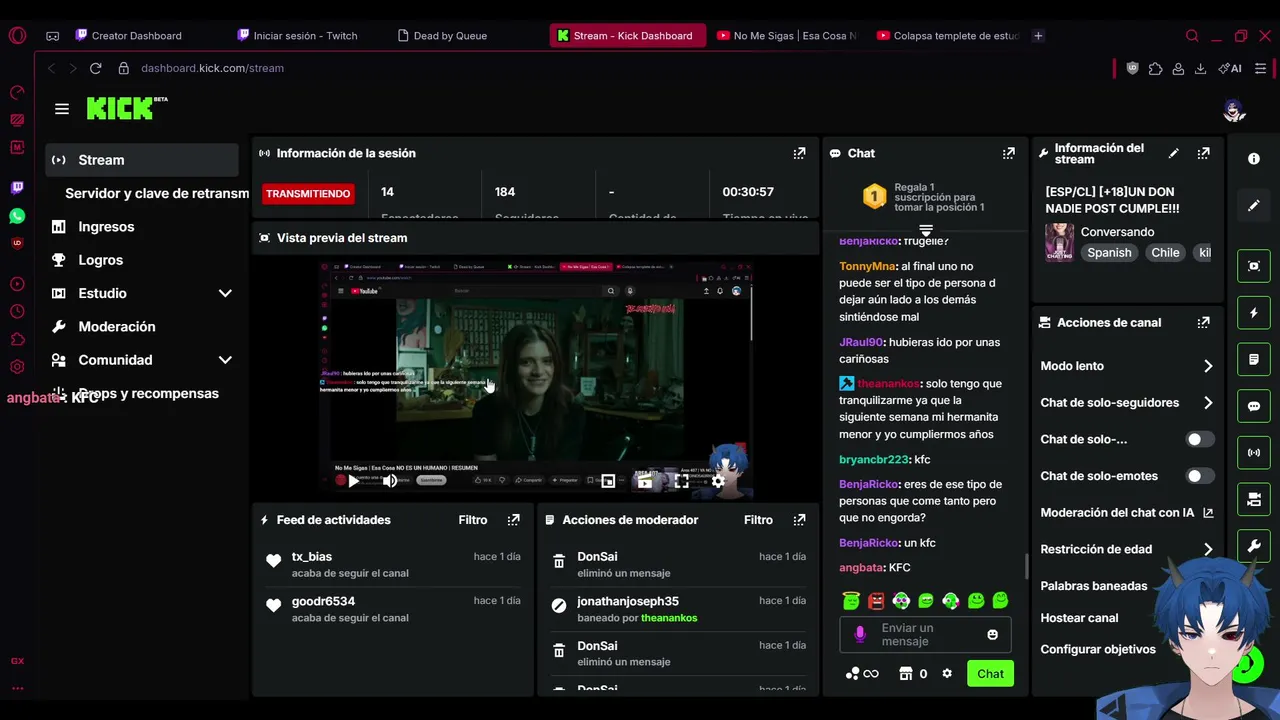Switch to Colapsa templete de estudio tab

point(948,35)
